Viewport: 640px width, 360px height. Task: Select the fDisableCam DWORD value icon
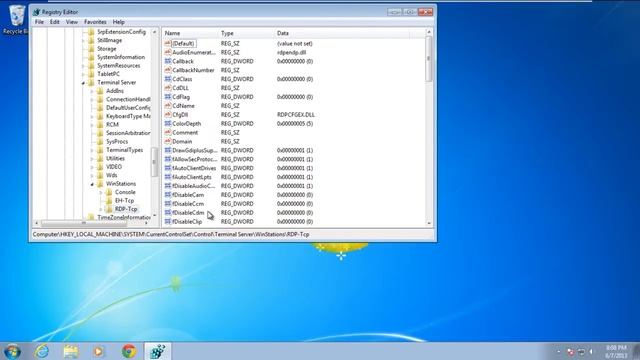167,195
